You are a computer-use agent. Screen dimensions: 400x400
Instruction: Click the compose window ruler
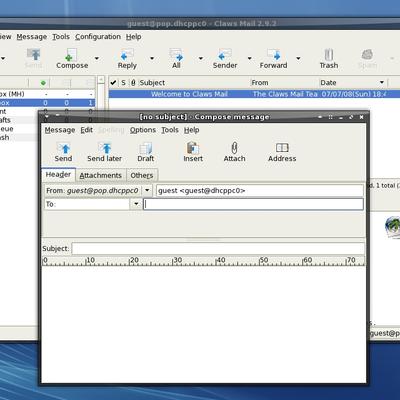203,261
